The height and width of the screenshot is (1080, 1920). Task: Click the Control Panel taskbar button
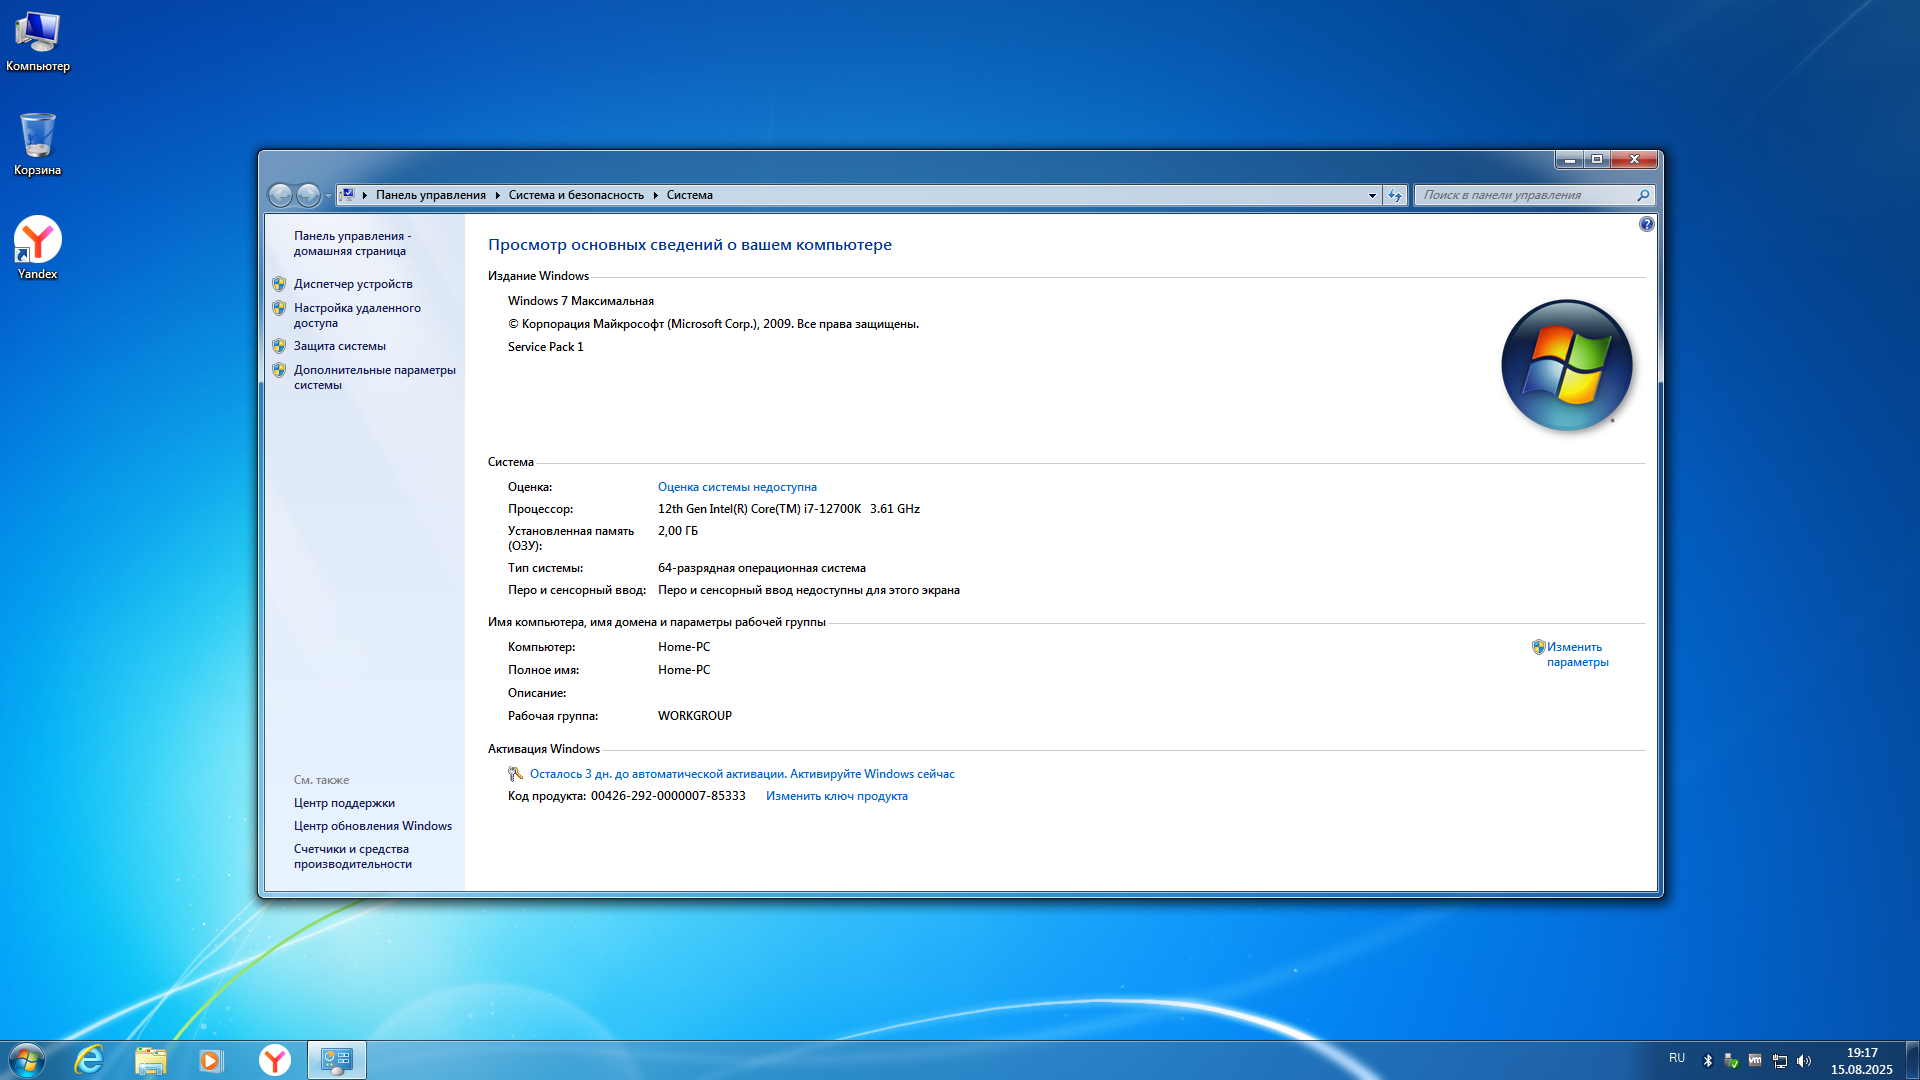(x=336, y=1060)
